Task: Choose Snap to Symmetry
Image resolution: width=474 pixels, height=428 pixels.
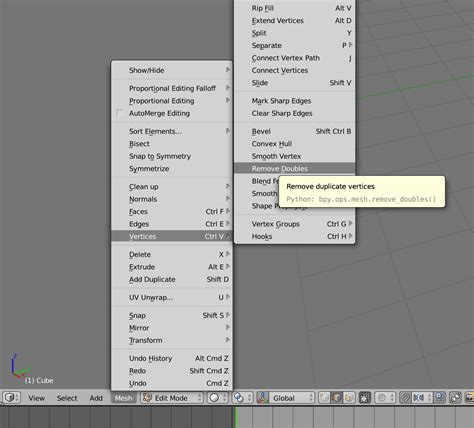Action: [172, 156]
